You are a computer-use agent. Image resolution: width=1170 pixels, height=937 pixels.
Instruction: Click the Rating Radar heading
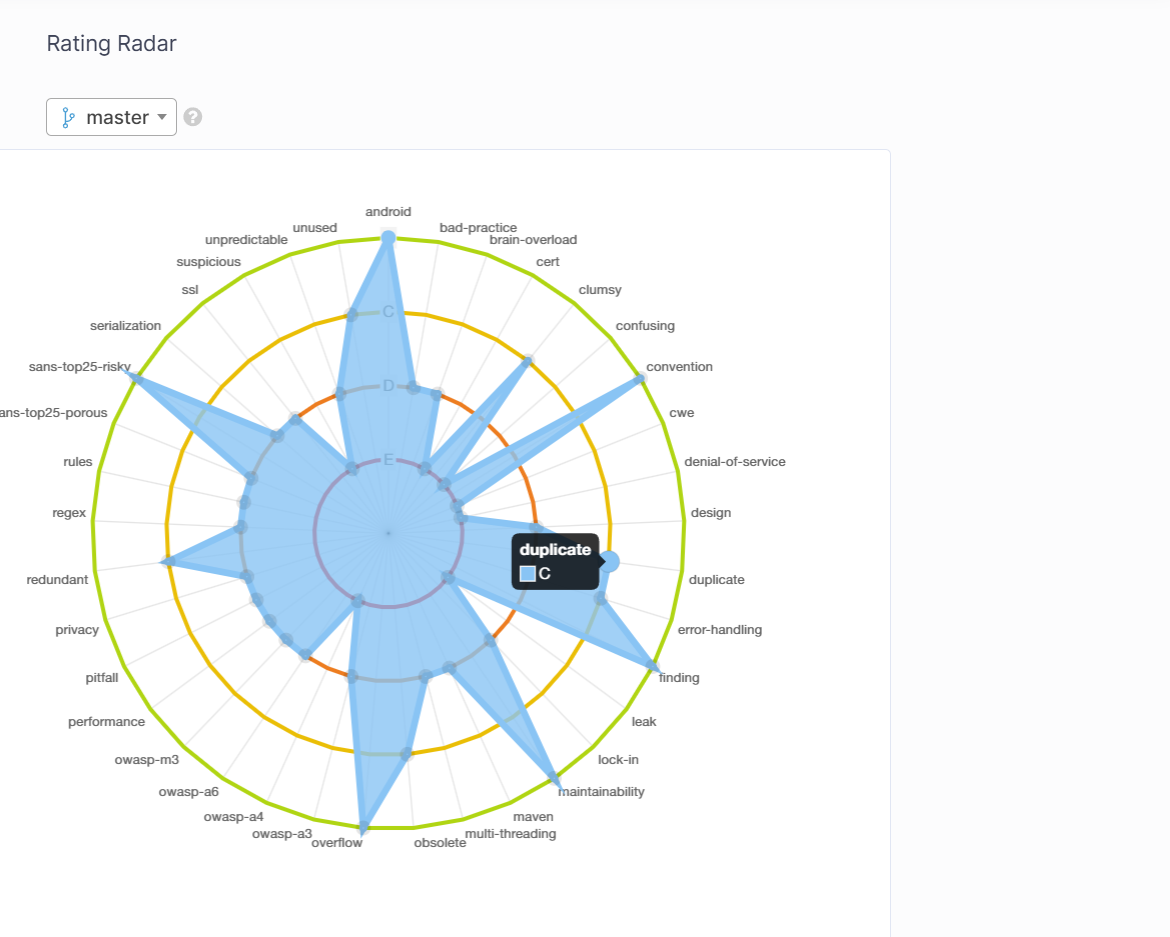click(111, 44)
